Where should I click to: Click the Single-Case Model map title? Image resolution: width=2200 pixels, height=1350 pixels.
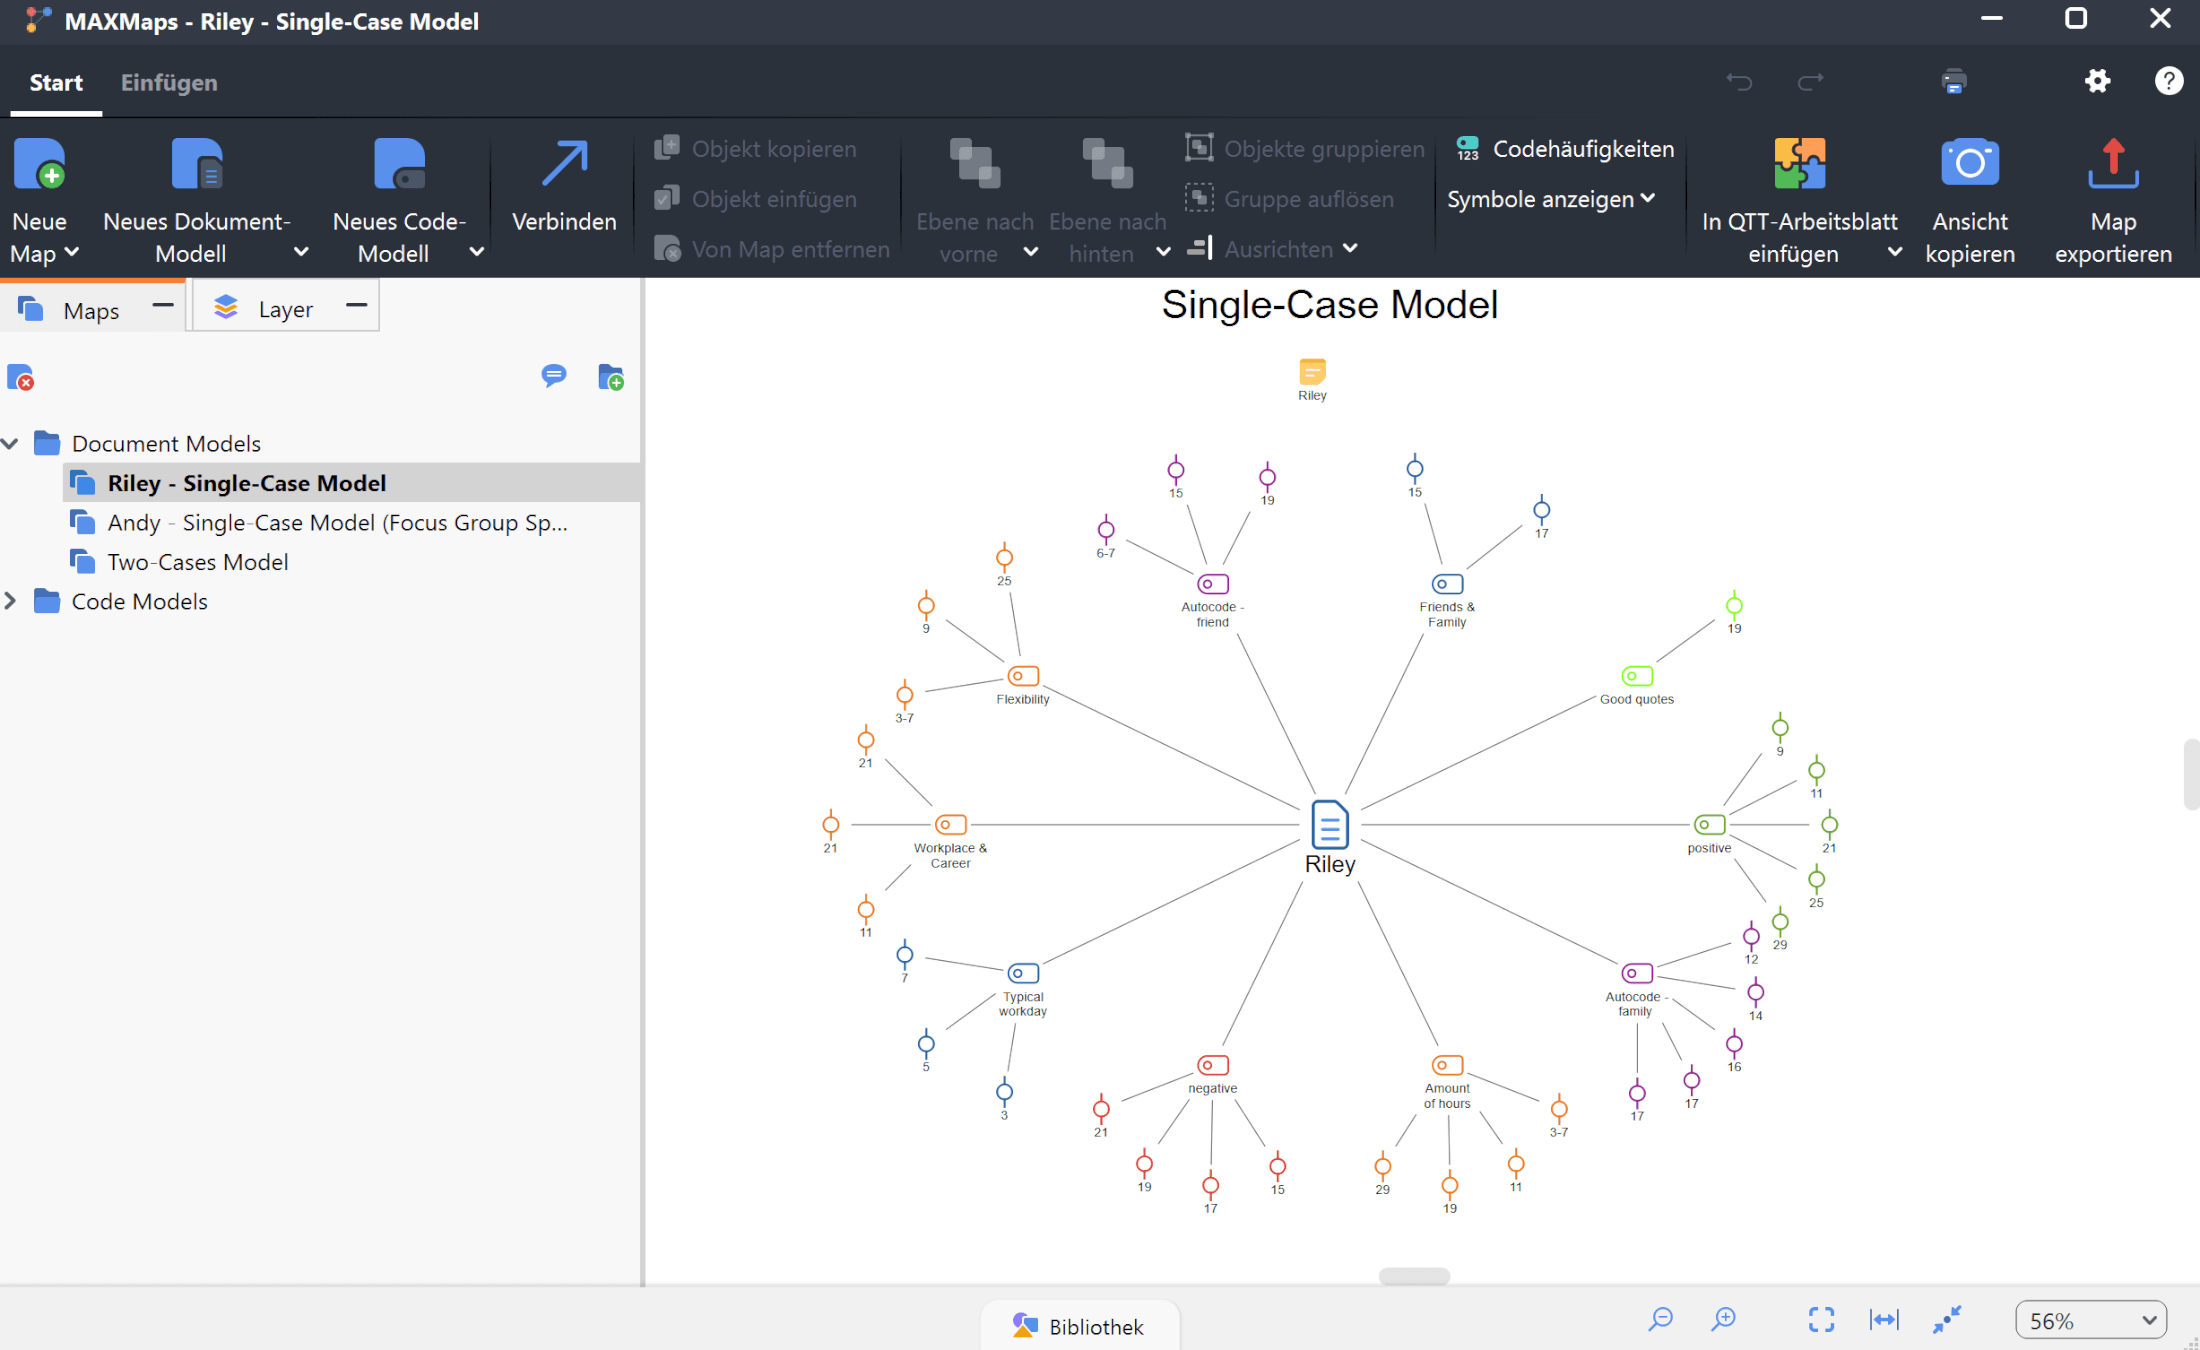coord(1329,305)
